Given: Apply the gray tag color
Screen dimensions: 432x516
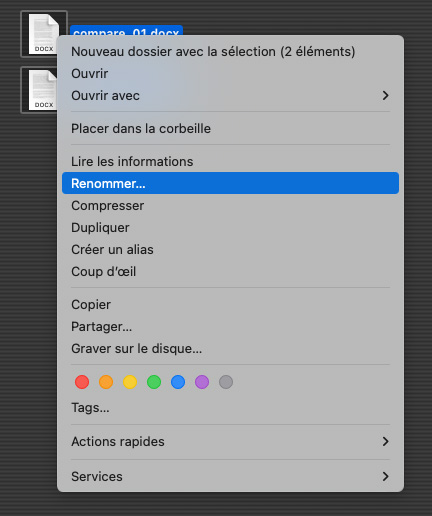Looking at the screenshot, I should (226, 382).
